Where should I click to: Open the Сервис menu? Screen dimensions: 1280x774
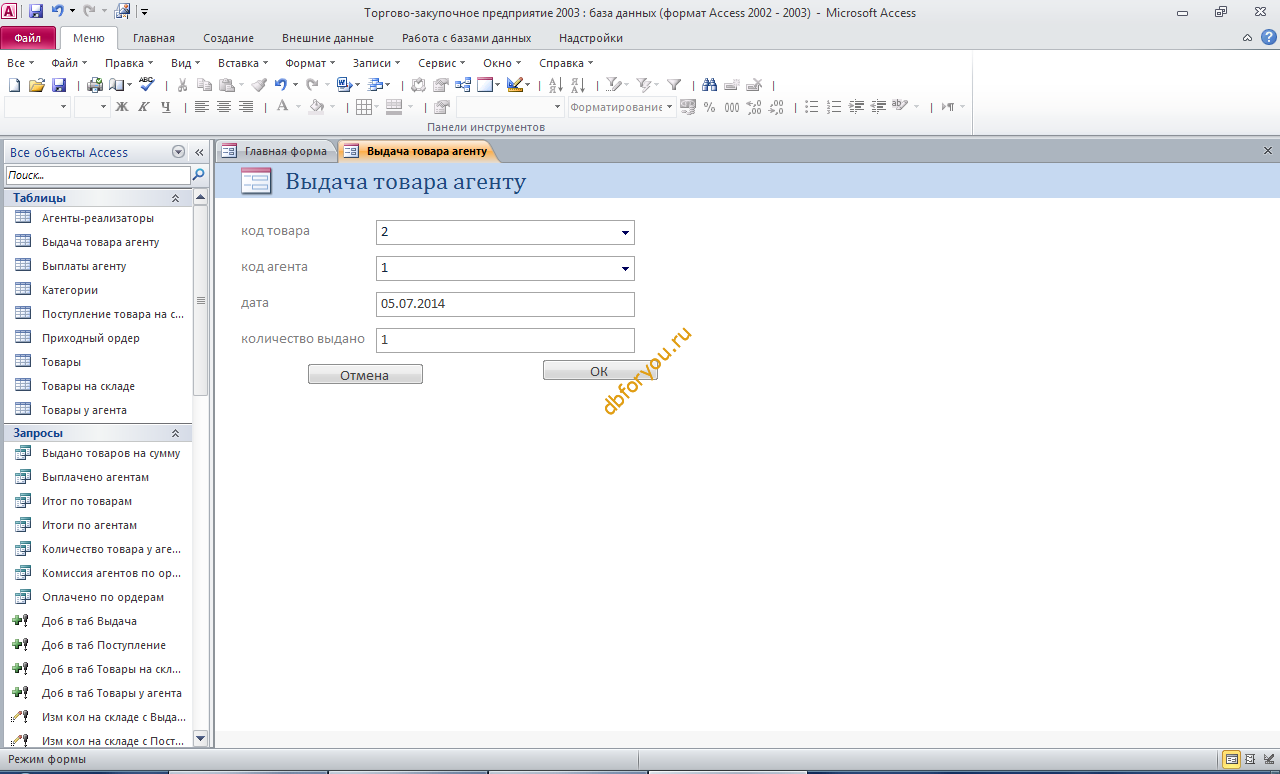(440, 63)
